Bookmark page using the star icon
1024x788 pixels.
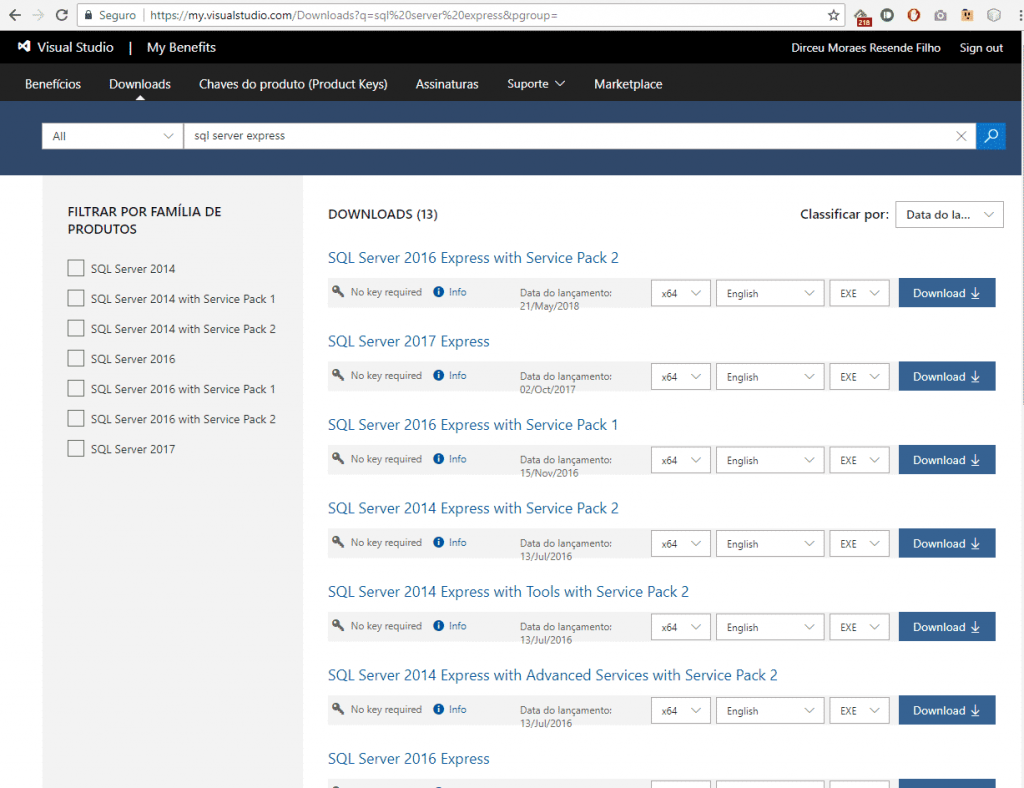point(833,15)
